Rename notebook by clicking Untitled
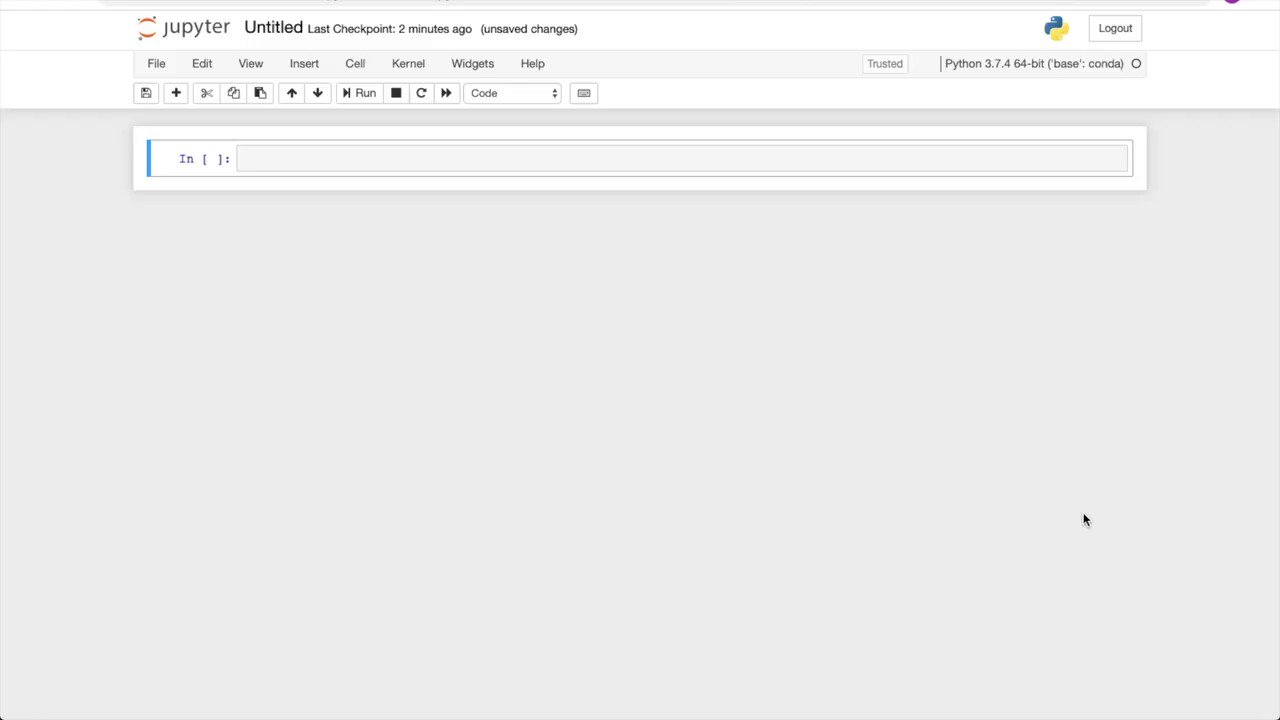The image size is (1280, 720). pyautogui.click(x=272, y=28)
